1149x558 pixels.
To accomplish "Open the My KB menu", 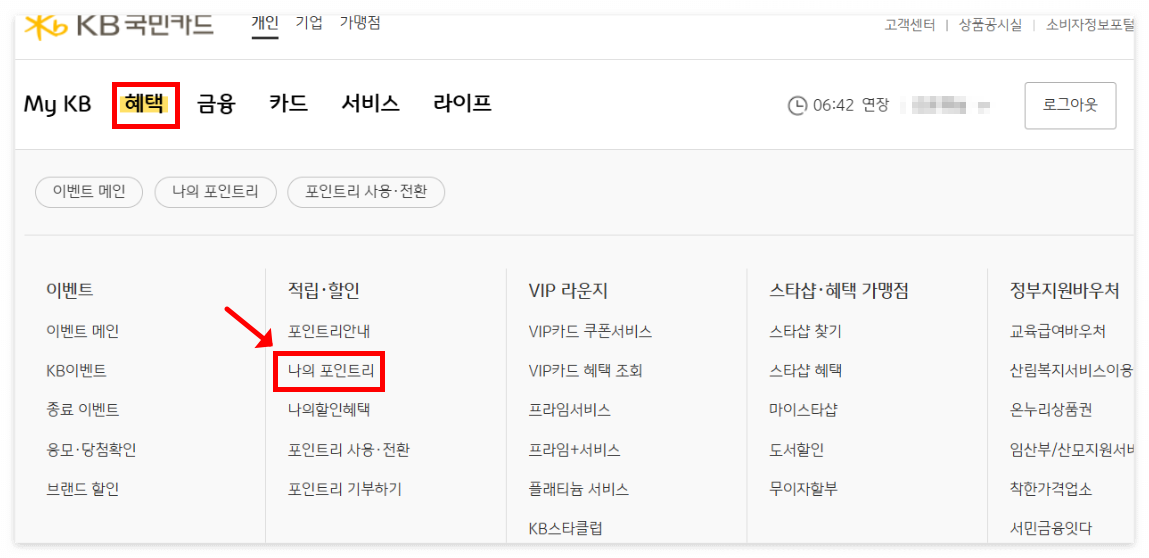I will point(57,104).
